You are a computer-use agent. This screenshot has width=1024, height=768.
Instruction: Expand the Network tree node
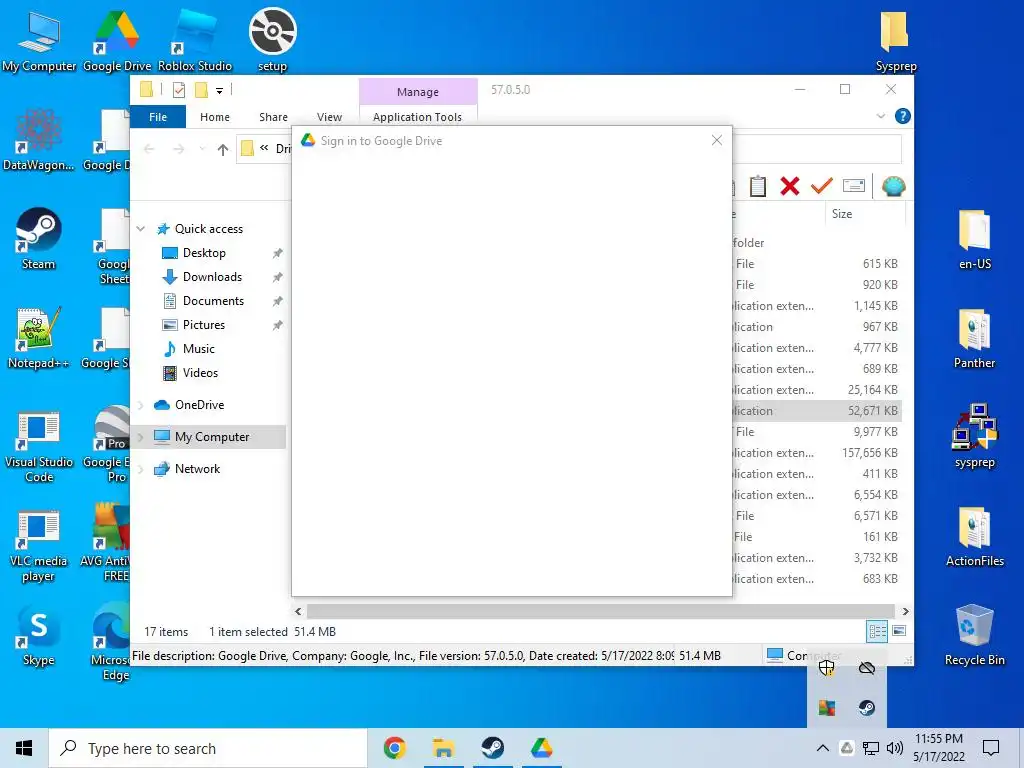point(140,469)
